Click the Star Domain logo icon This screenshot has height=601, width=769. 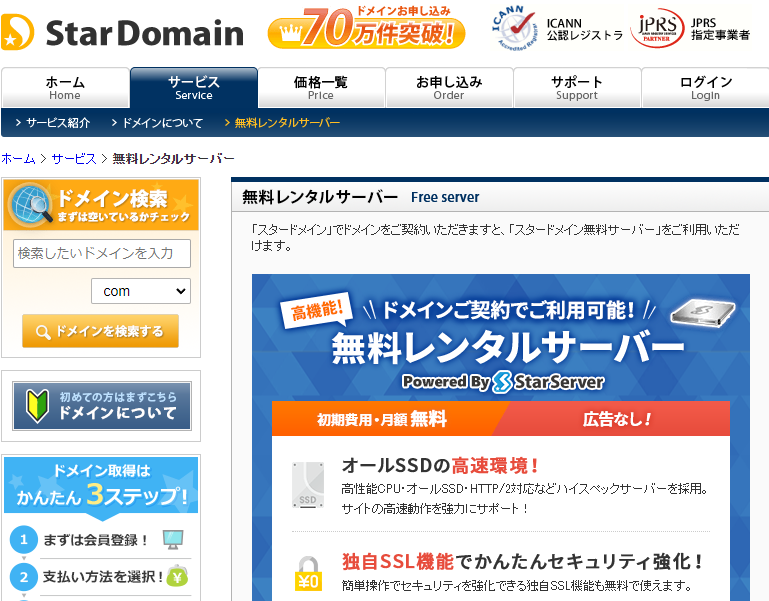(17, 32)
